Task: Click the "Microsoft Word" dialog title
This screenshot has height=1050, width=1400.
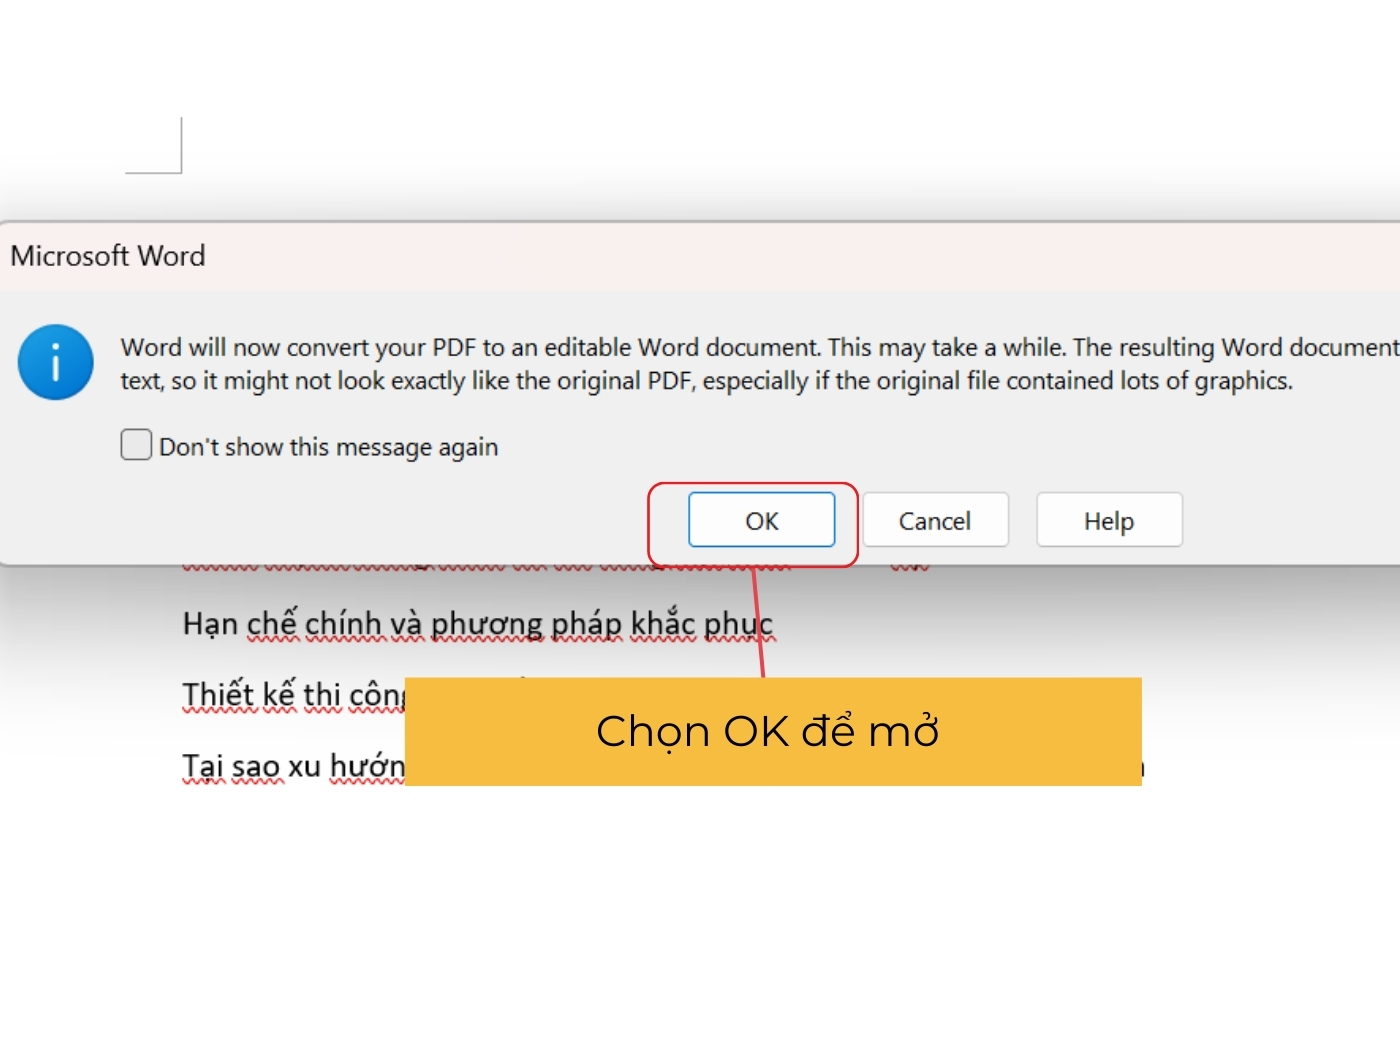Action: point(108,256)
